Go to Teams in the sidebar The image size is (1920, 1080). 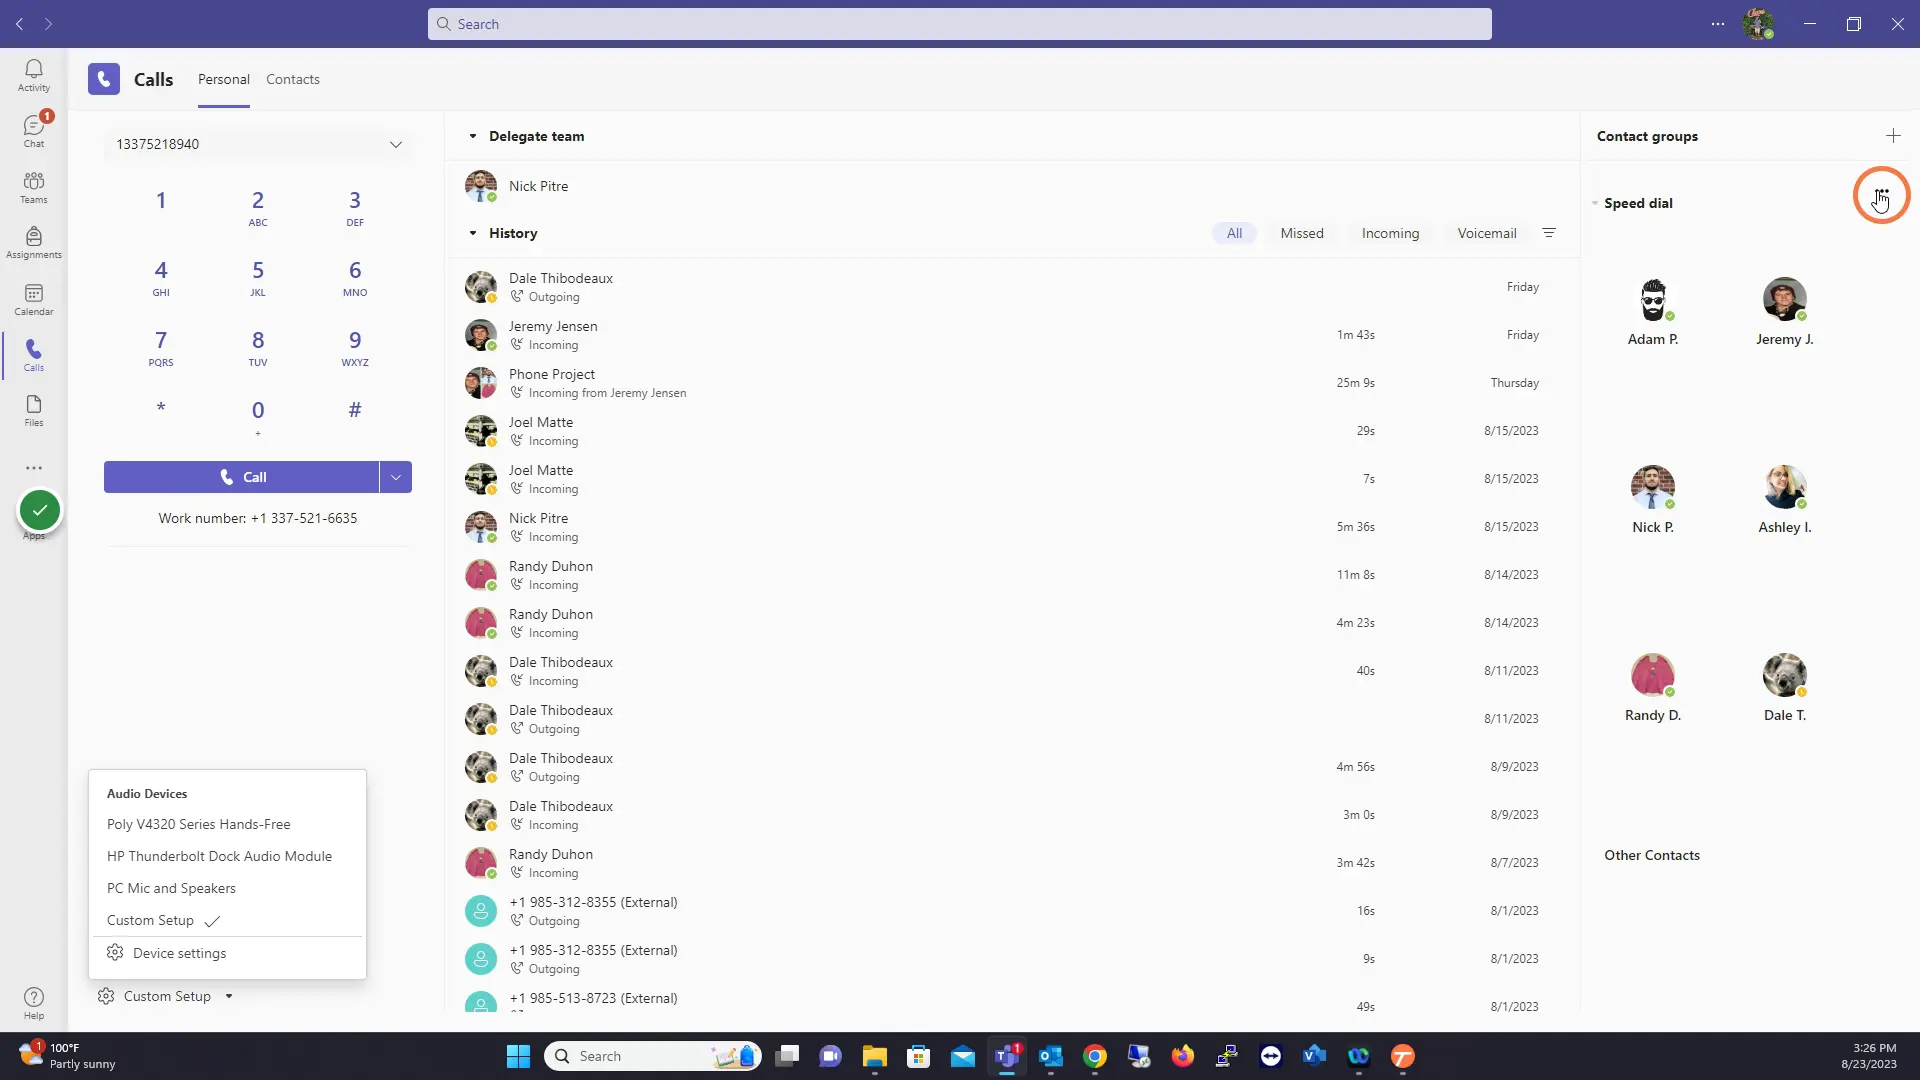(33, 187)
